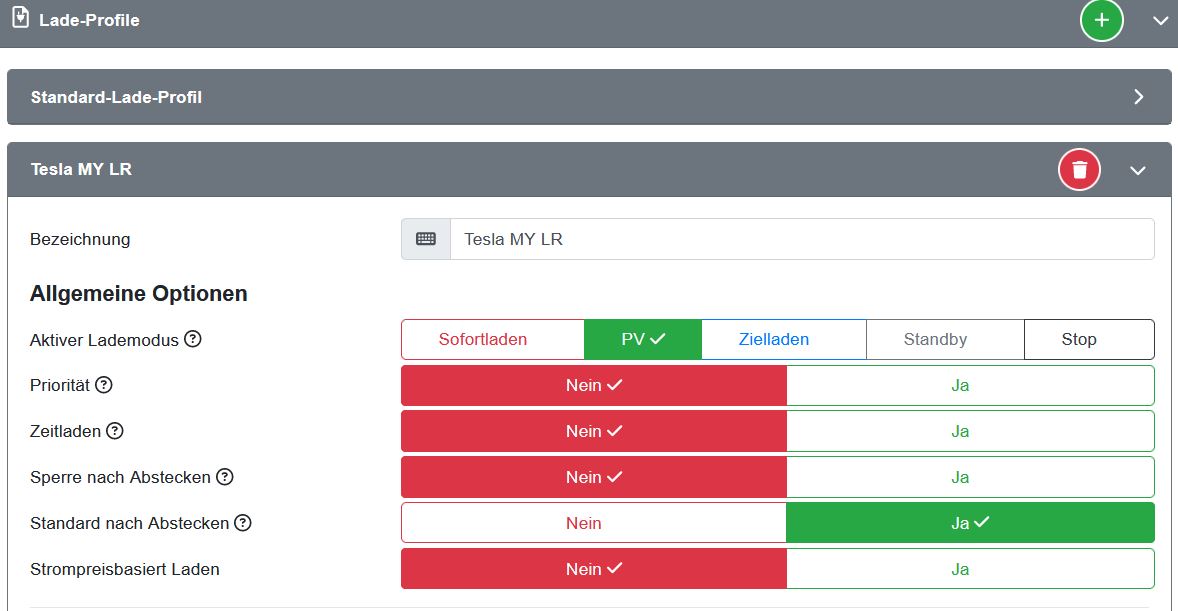Set Strompreisbasiert Laden to Ja

(x=970, y=569)
